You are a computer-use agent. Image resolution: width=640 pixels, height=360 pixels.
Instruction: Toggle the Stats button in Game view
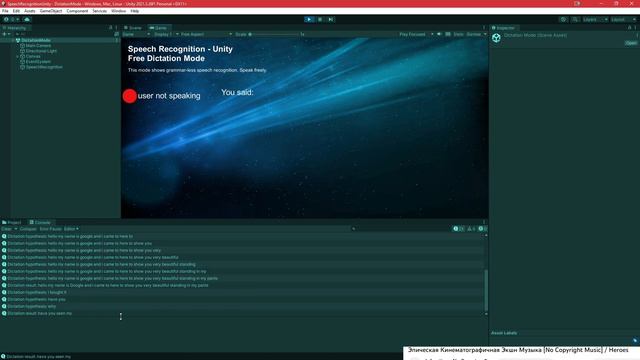click(458, 34)
